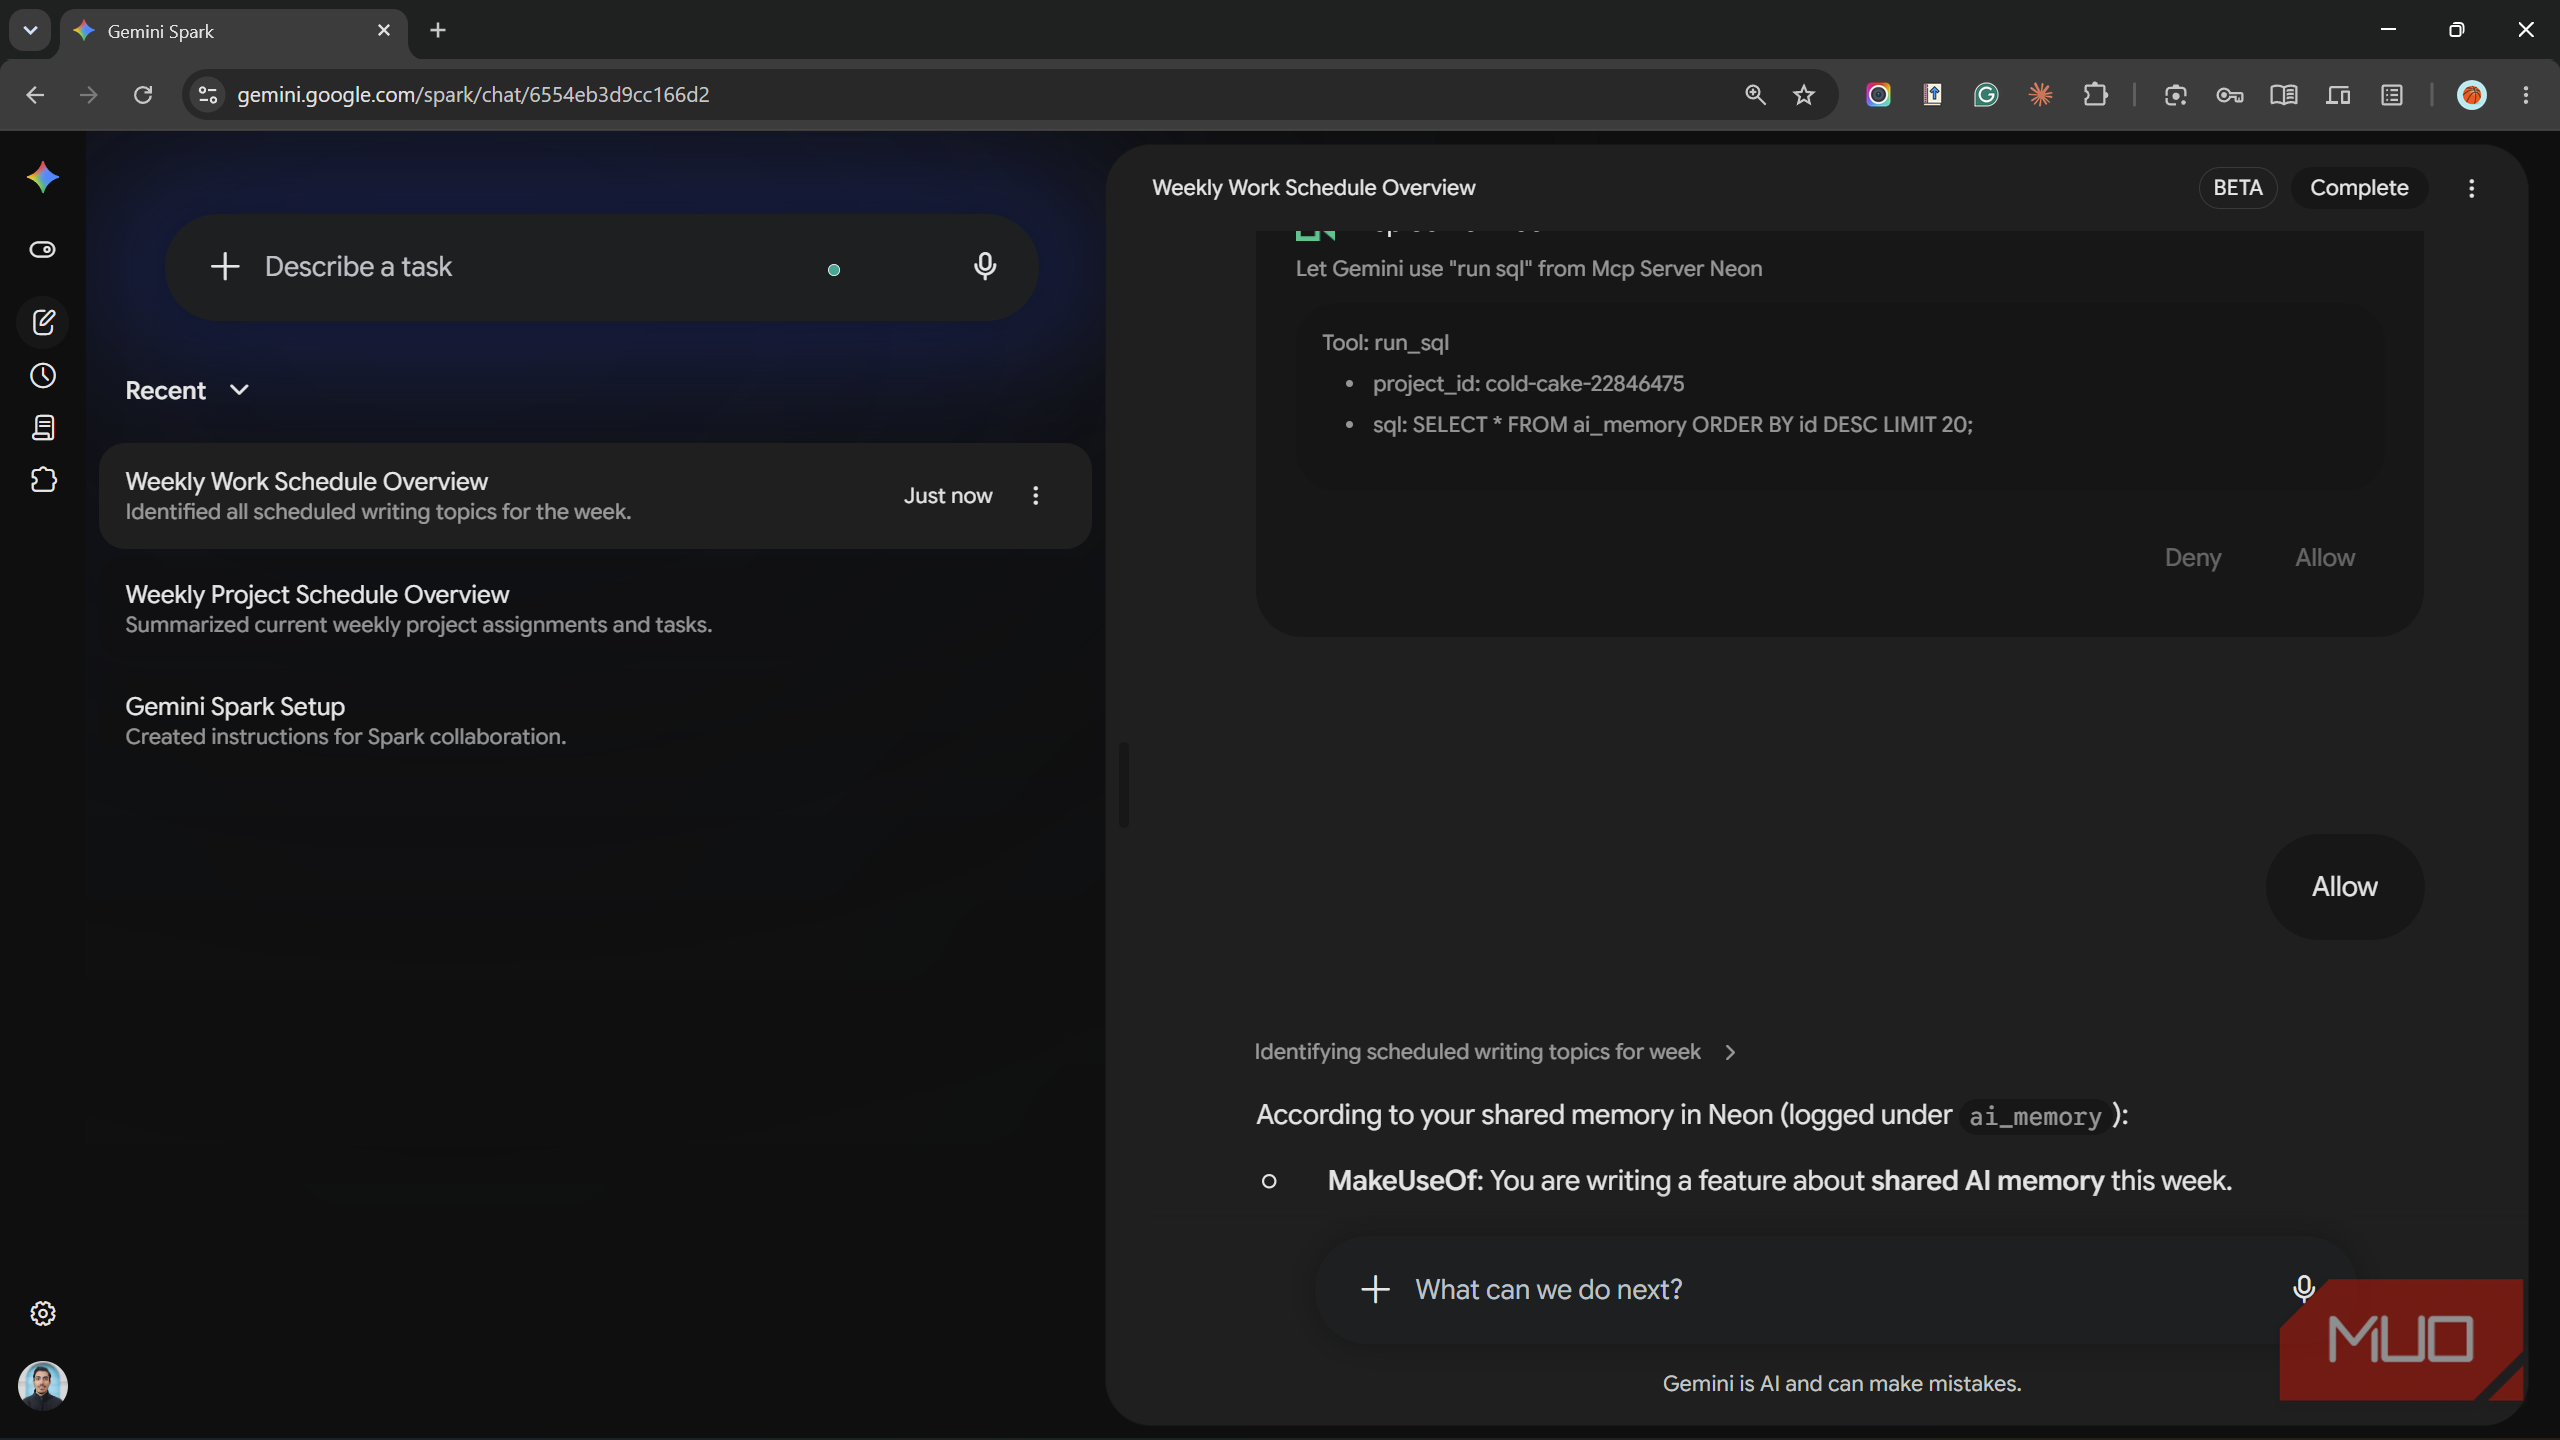Open the Weekly Work Schedule Overview task

[595, 496]
